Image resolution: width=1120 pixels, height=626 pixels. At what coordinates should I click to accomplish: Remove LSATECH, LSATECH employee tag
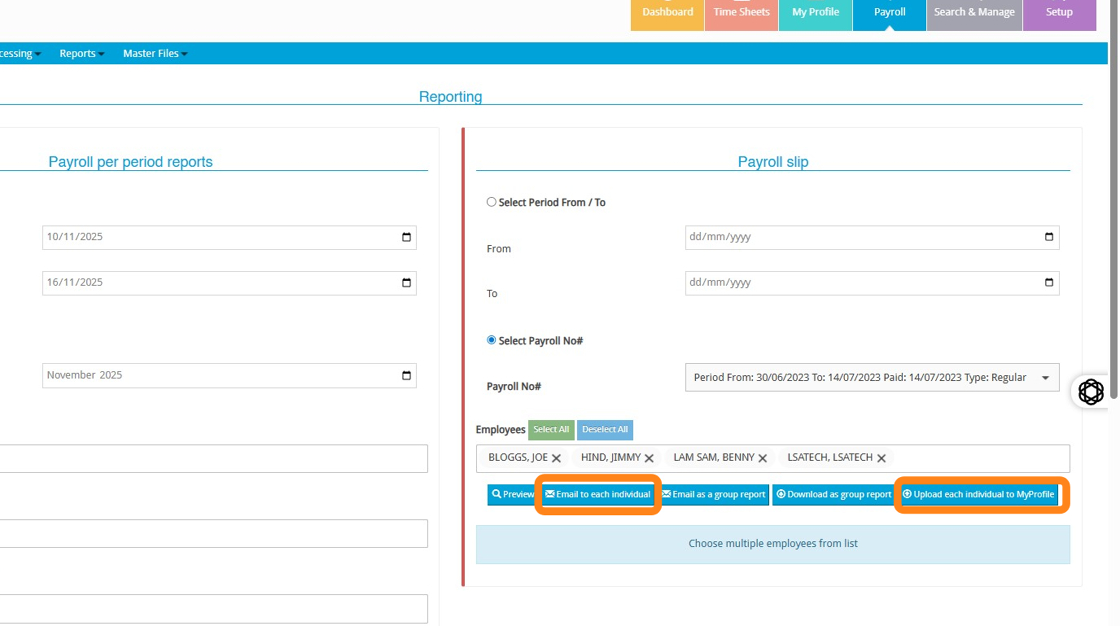tap(881, 458)
